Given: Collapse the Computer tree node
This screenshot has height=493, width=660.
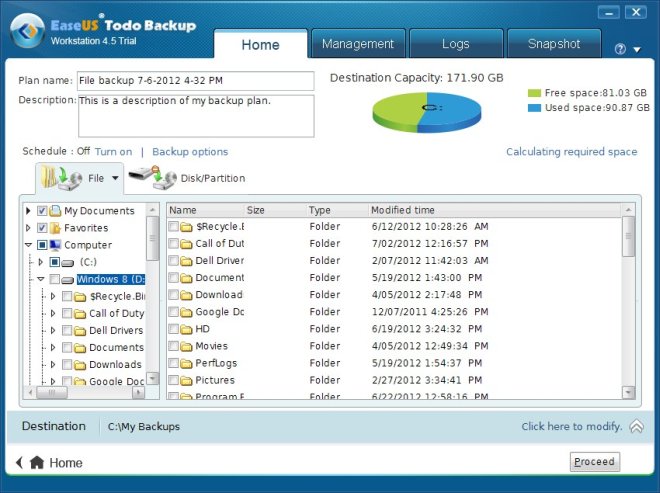Looking at the screenshot, I should click(x=28, y=245).
